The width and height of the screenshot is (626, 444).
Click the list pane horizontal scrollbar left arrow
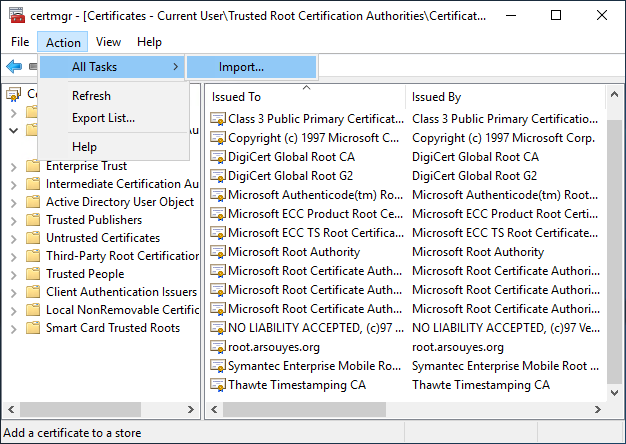(214, 409)
